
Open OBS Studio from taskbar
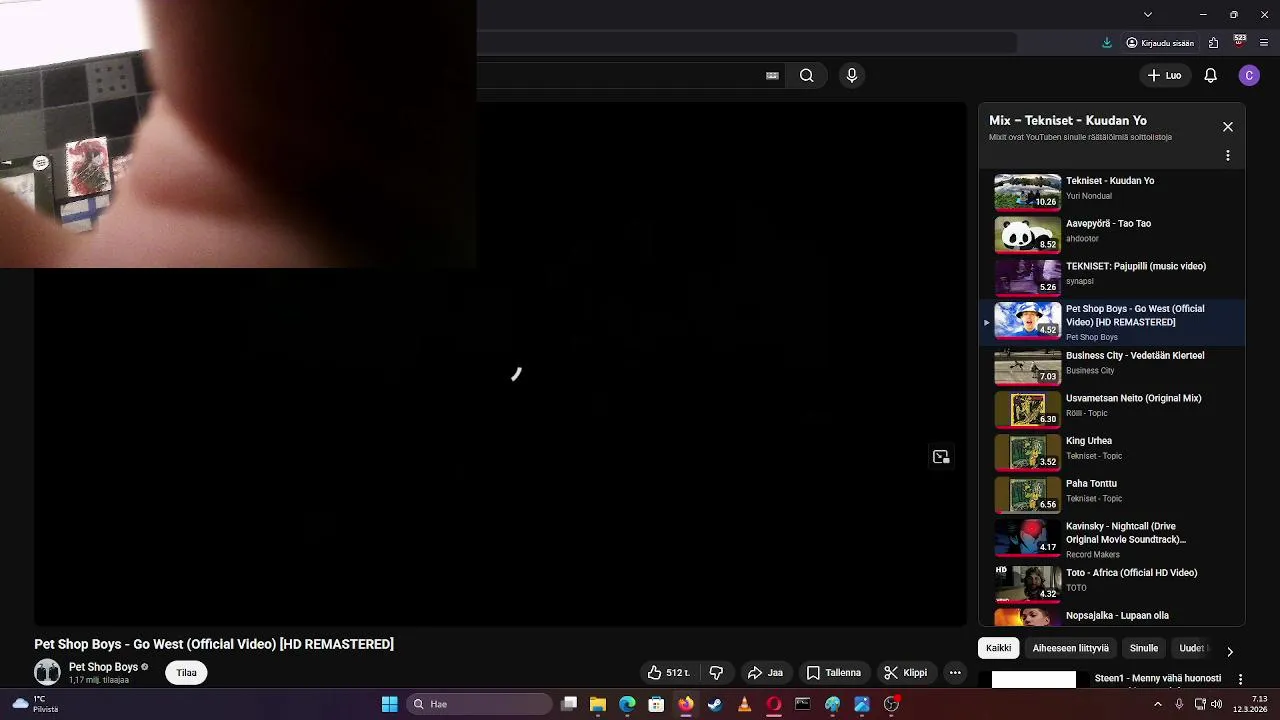[x=891, y=704]
